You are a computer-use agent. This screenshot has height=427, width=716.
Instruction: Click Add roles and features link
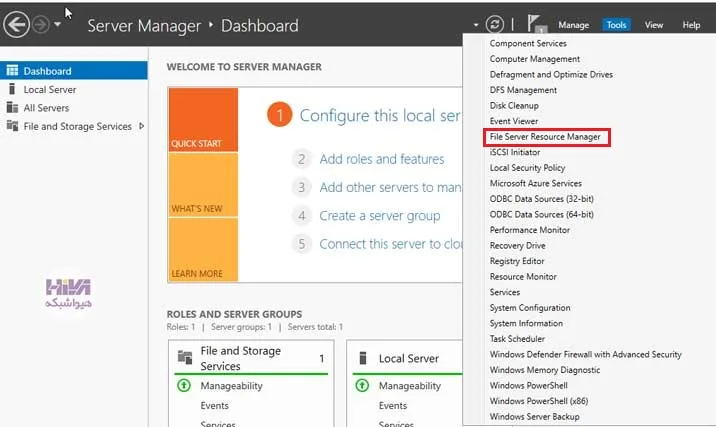tap(382, 159)
